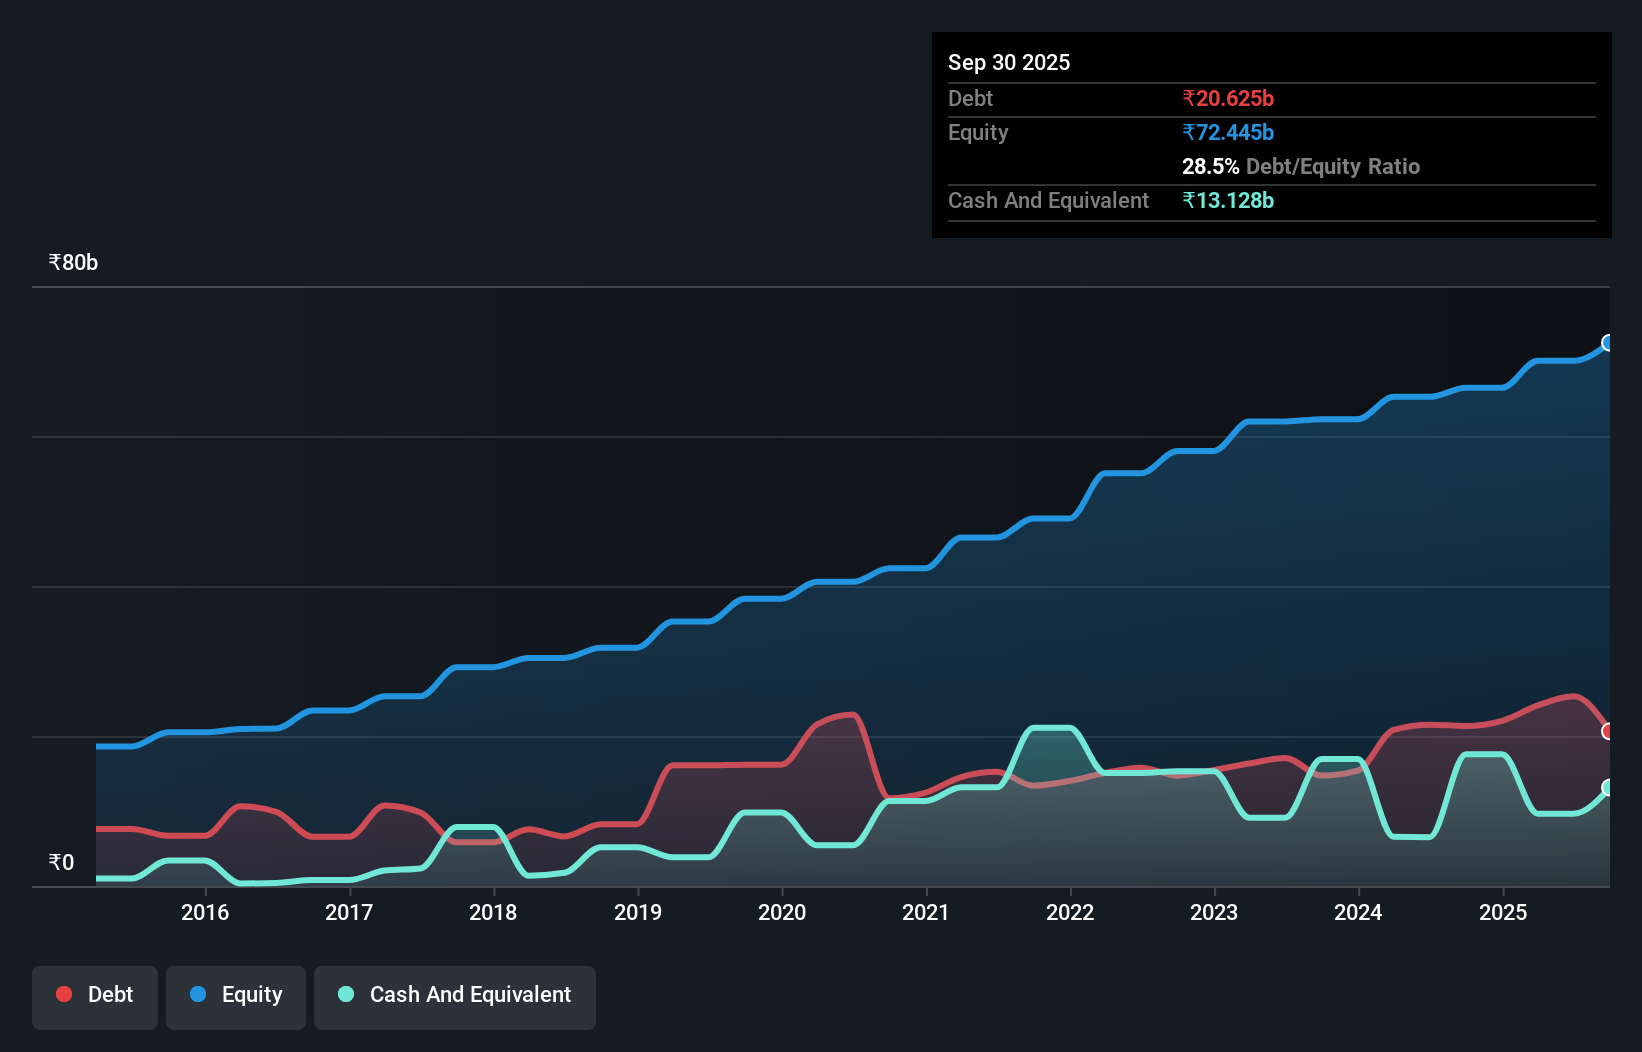Click the 28.5% Debt/Equity Ratio text
Viewport: 1642px width, 1052px height.
coord(1301,166)
